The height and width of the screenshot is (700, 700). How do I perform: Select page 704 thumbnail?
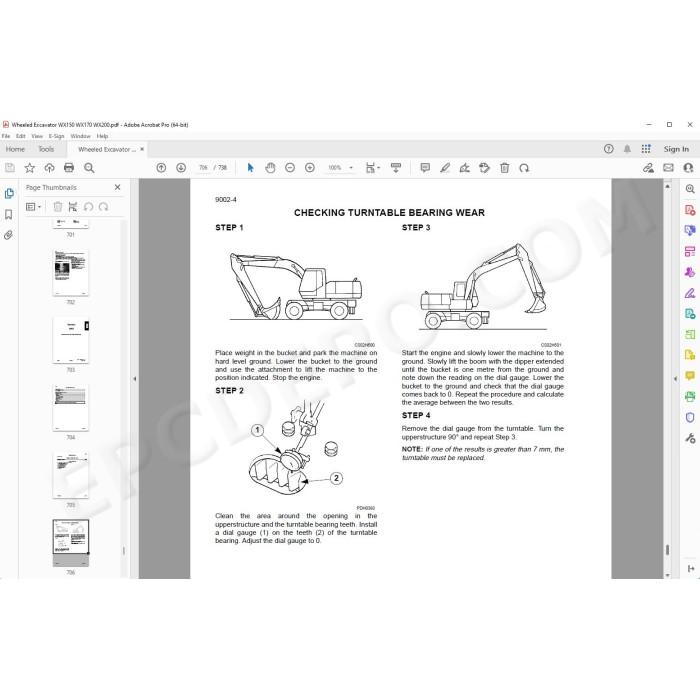tap(71, 408)
